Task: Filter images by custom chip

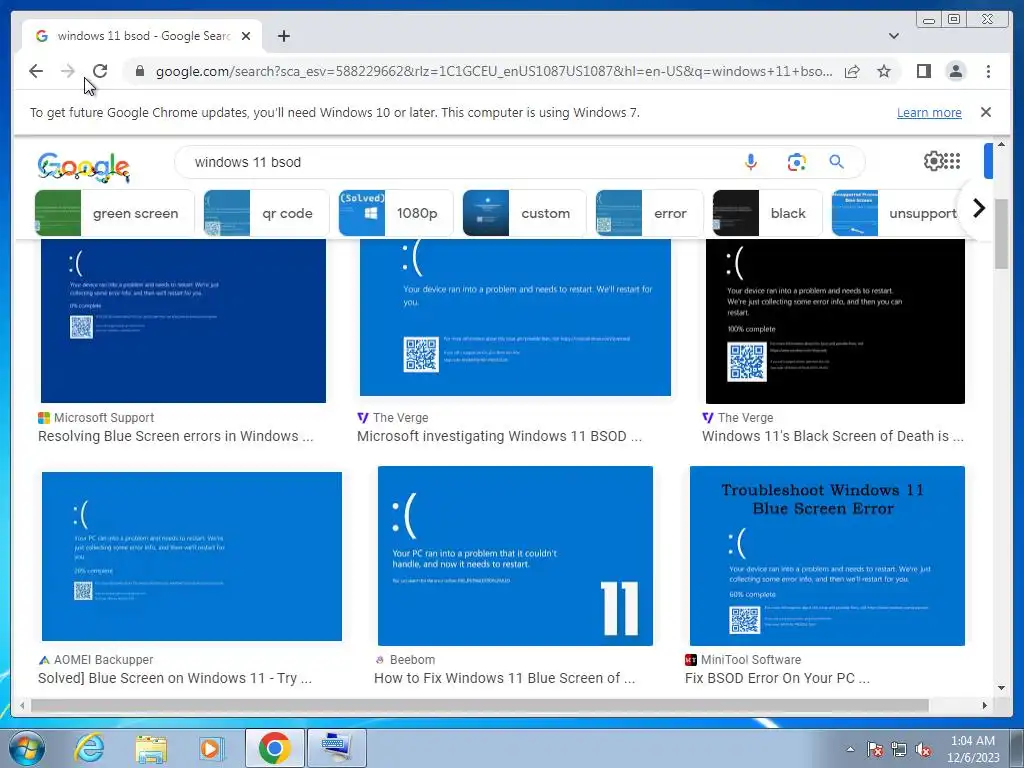Action: pyautogui.click(x=524, y=213)
